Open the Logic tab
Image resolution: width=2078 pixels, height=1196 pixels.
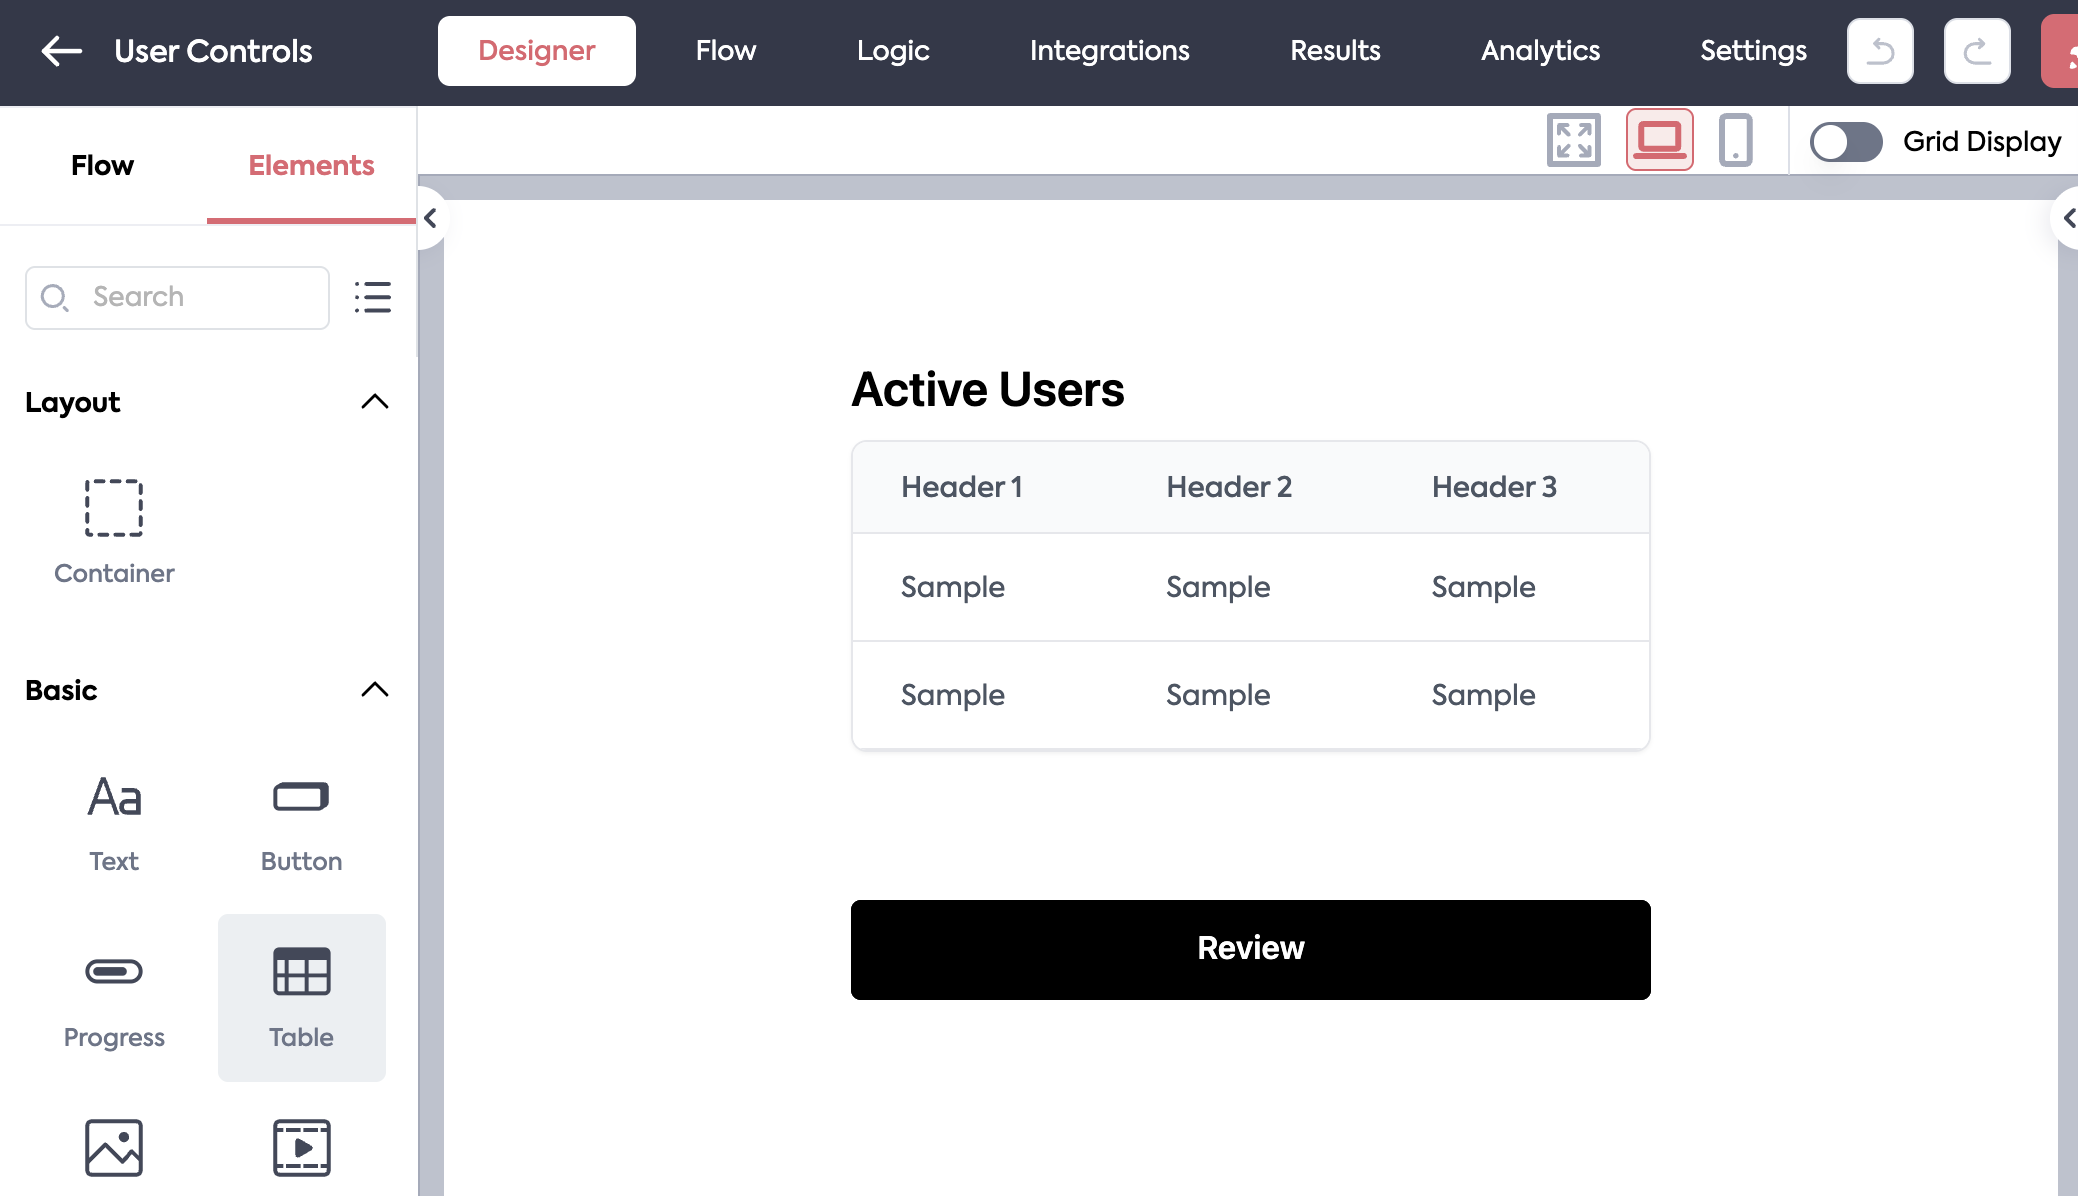[892, 51]
